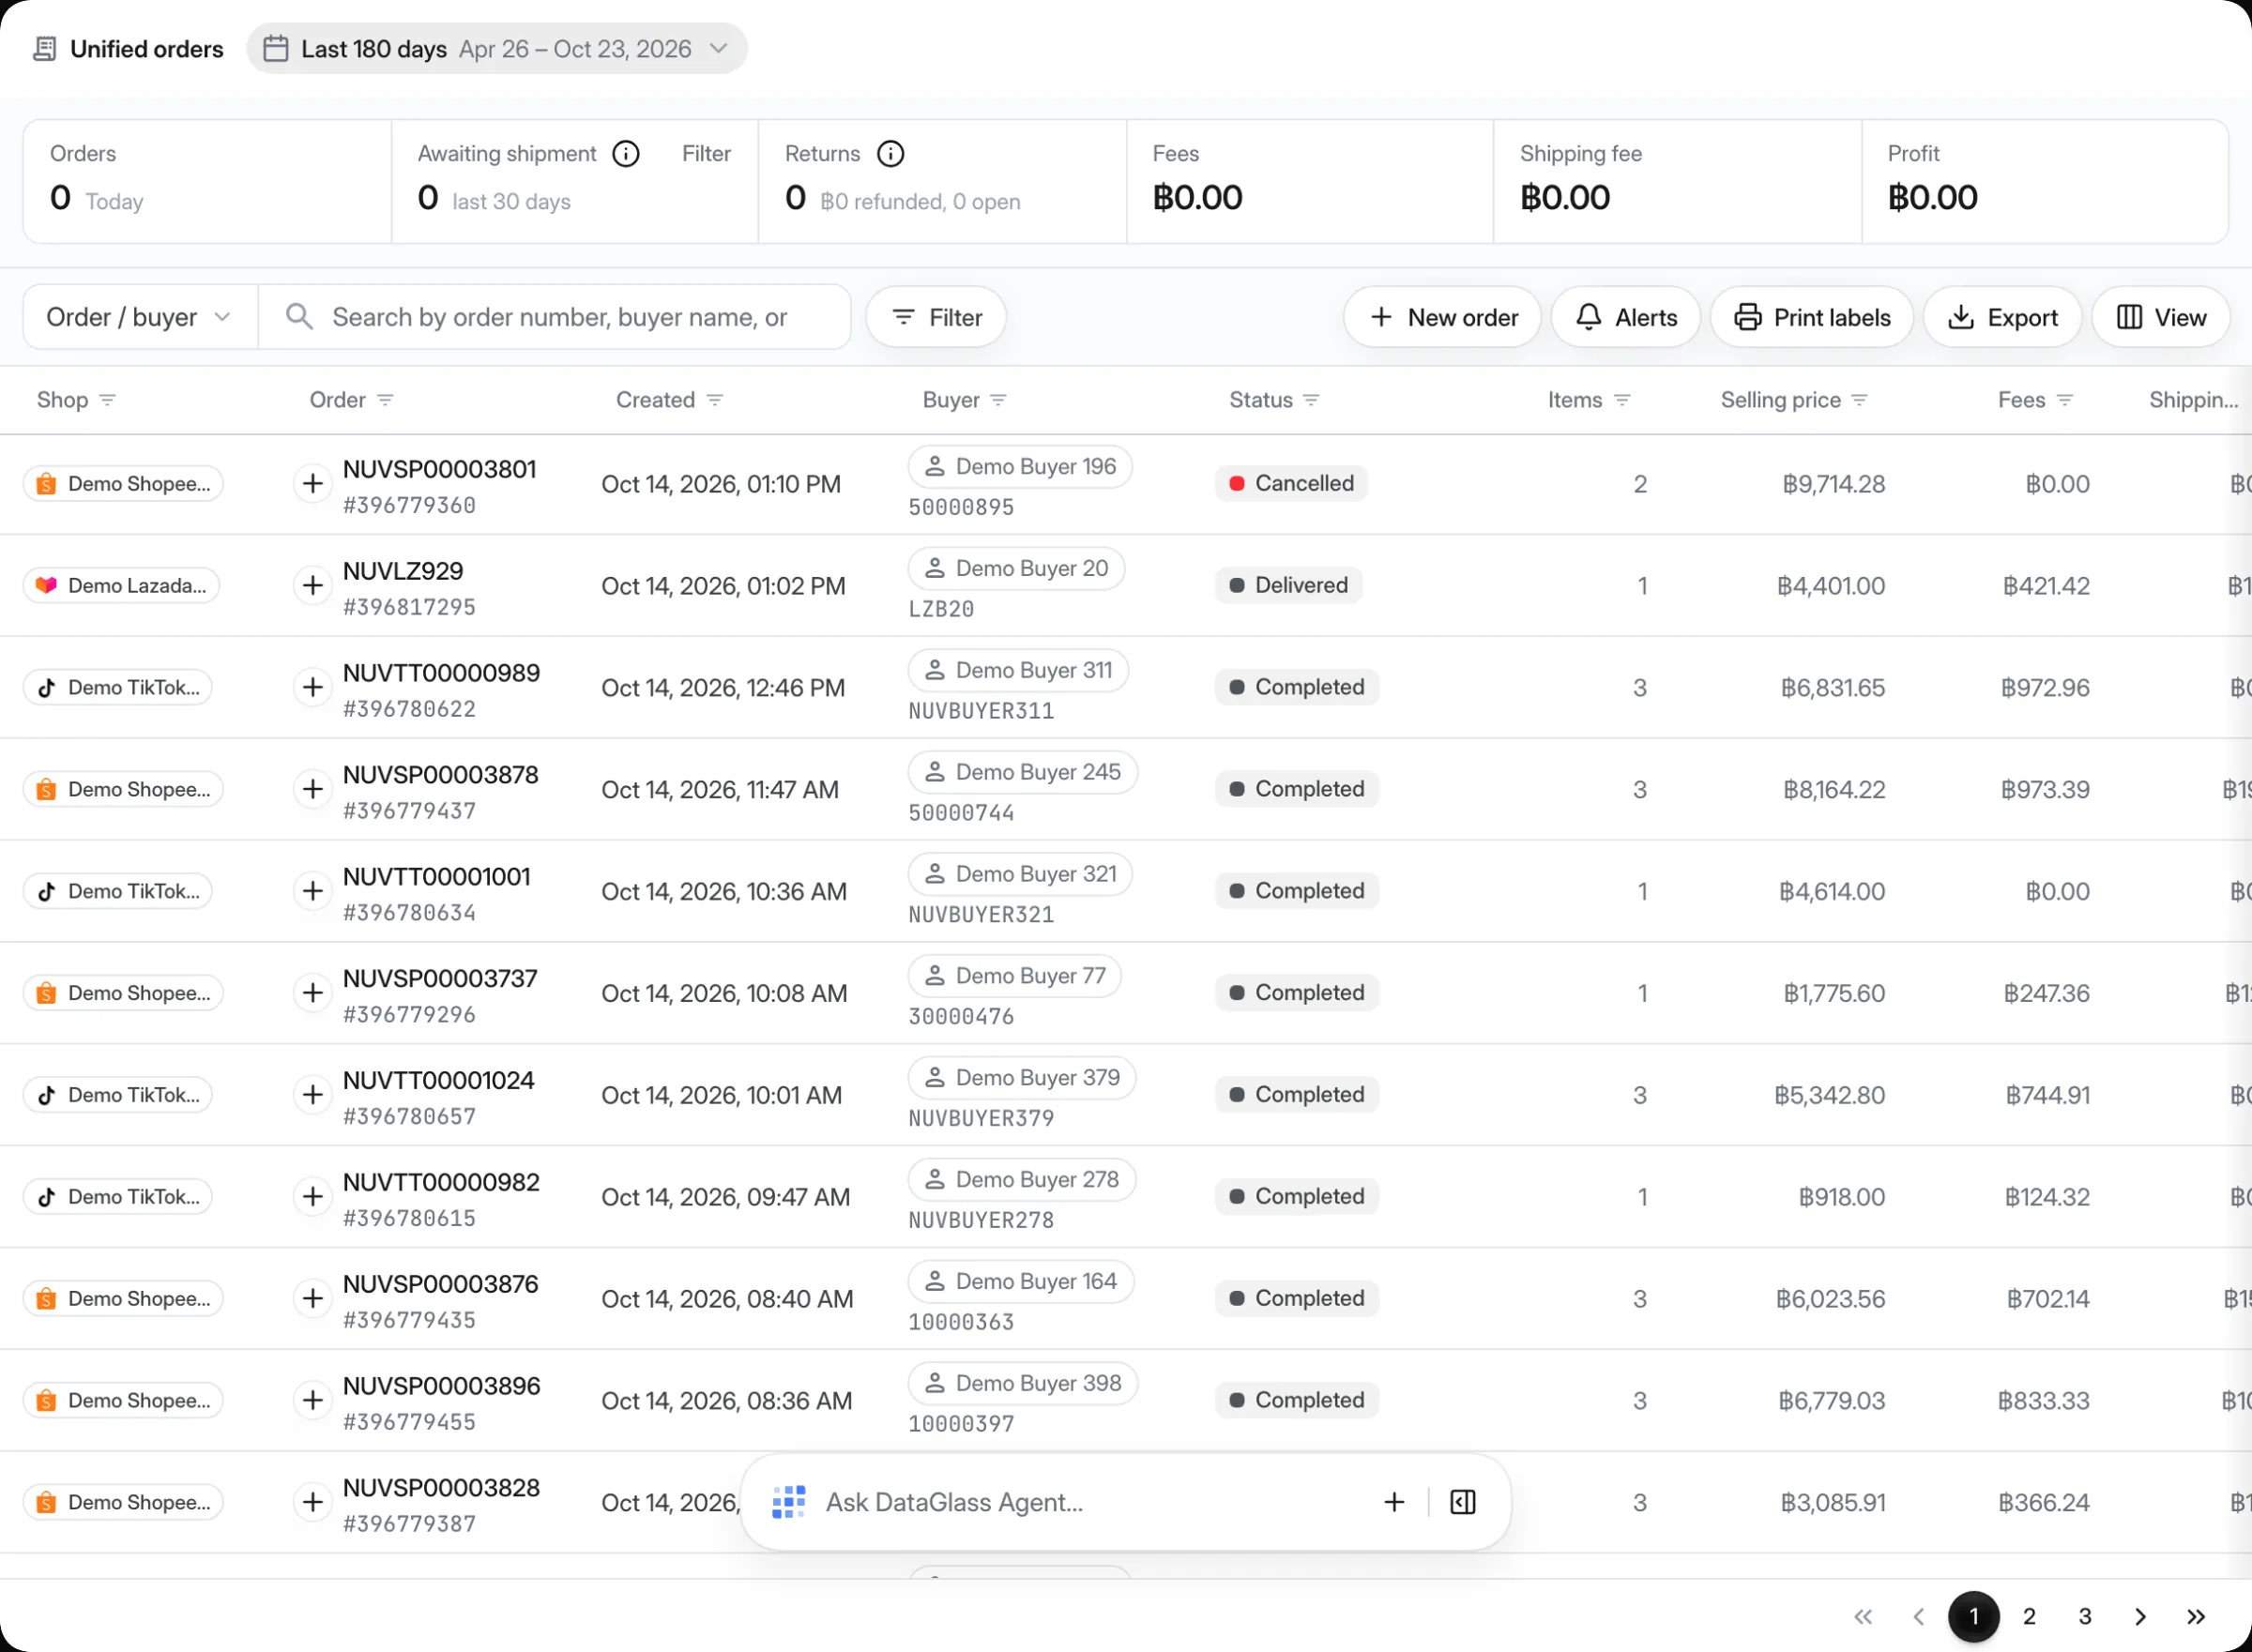Focus the order search input field
This screenshot has height=1652, width=2252.
click(555, 317)
